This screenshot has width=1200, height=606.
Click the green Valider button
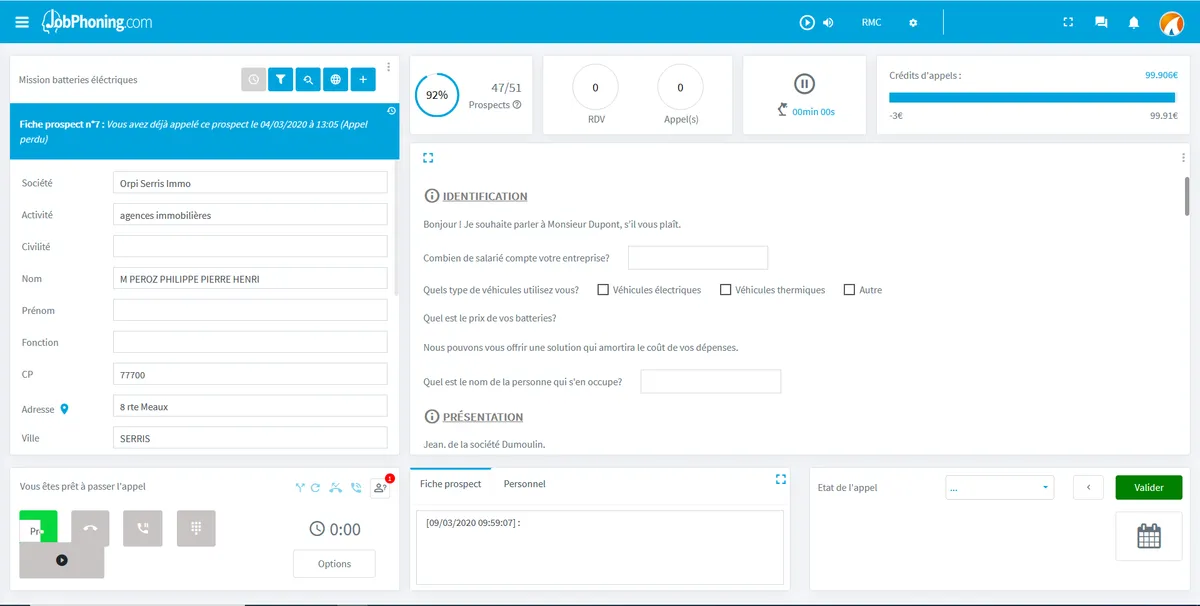click(1149, 488)
